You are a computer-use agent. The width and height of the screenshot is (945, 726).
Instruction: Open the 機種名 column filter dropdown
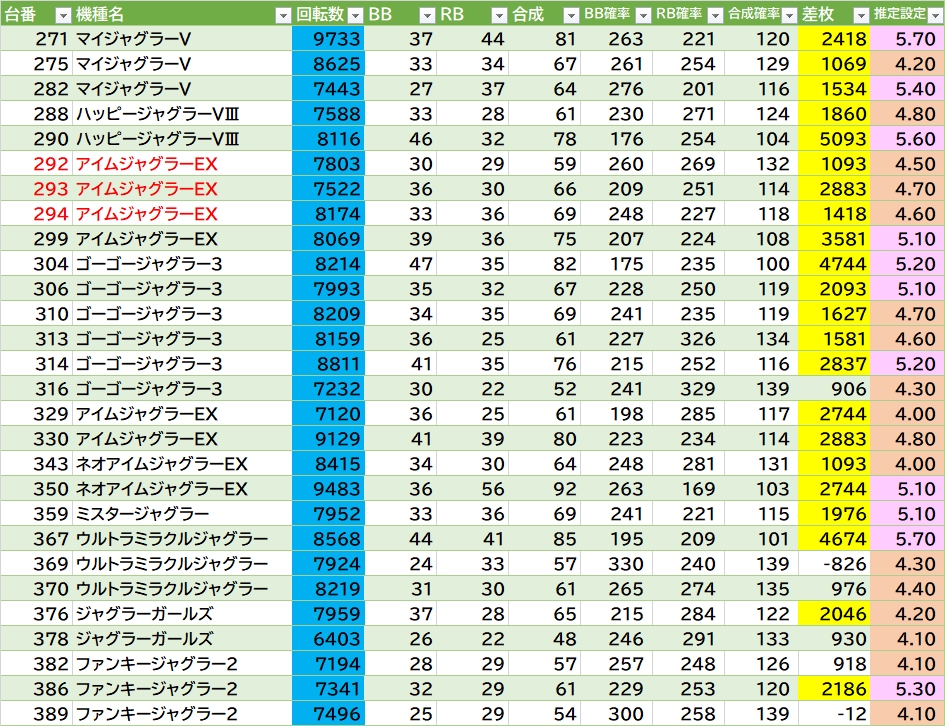tap(283, 15)
